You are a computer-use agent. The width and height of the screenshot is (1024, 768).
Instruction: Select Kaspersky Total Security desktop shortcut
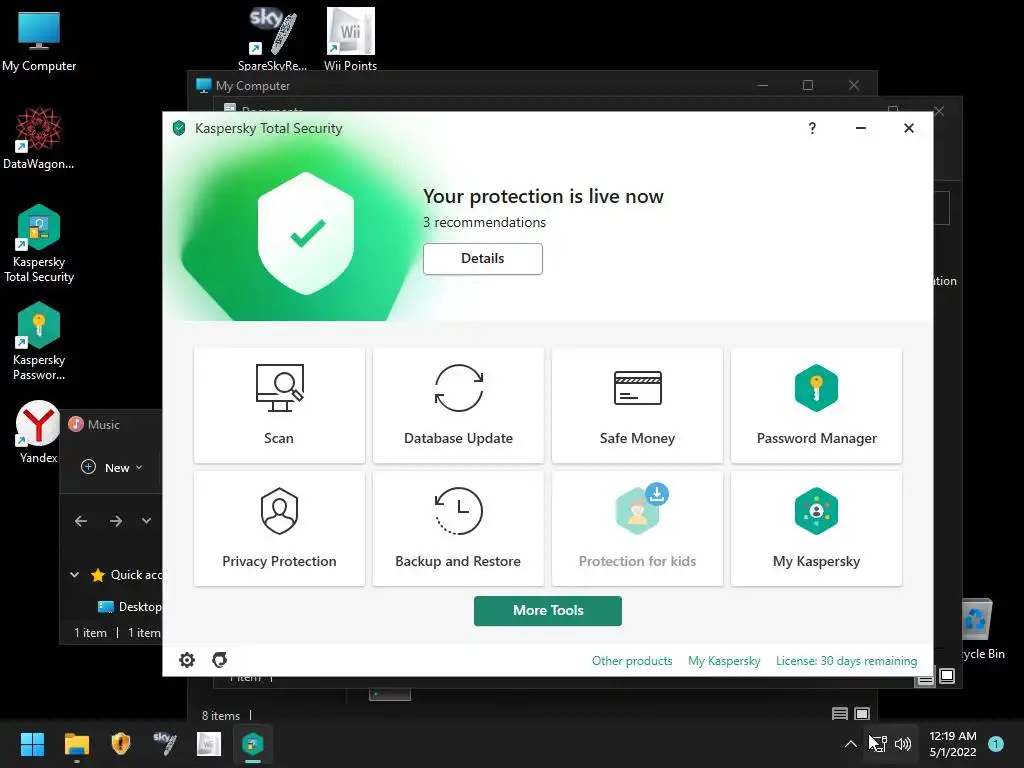[x=39, y=244]
